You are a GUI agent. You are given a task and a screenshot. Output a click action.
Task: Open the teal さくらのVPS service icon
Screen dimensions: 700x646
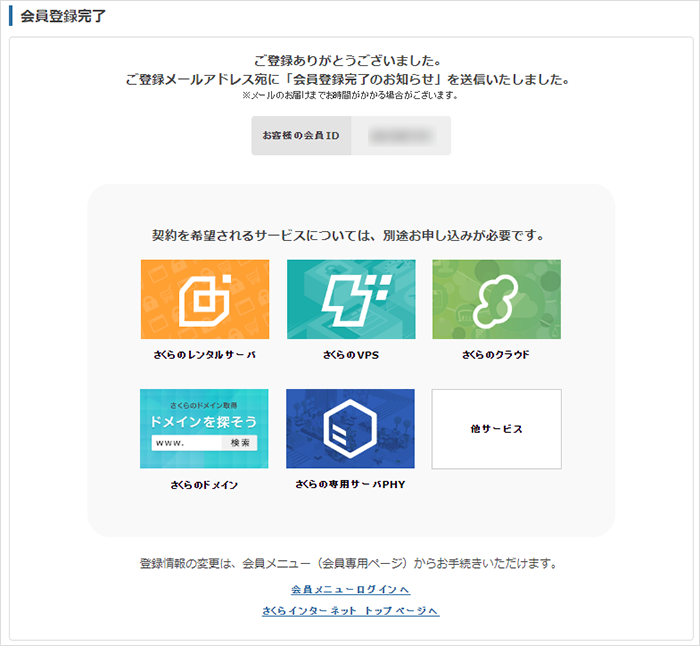350,299
